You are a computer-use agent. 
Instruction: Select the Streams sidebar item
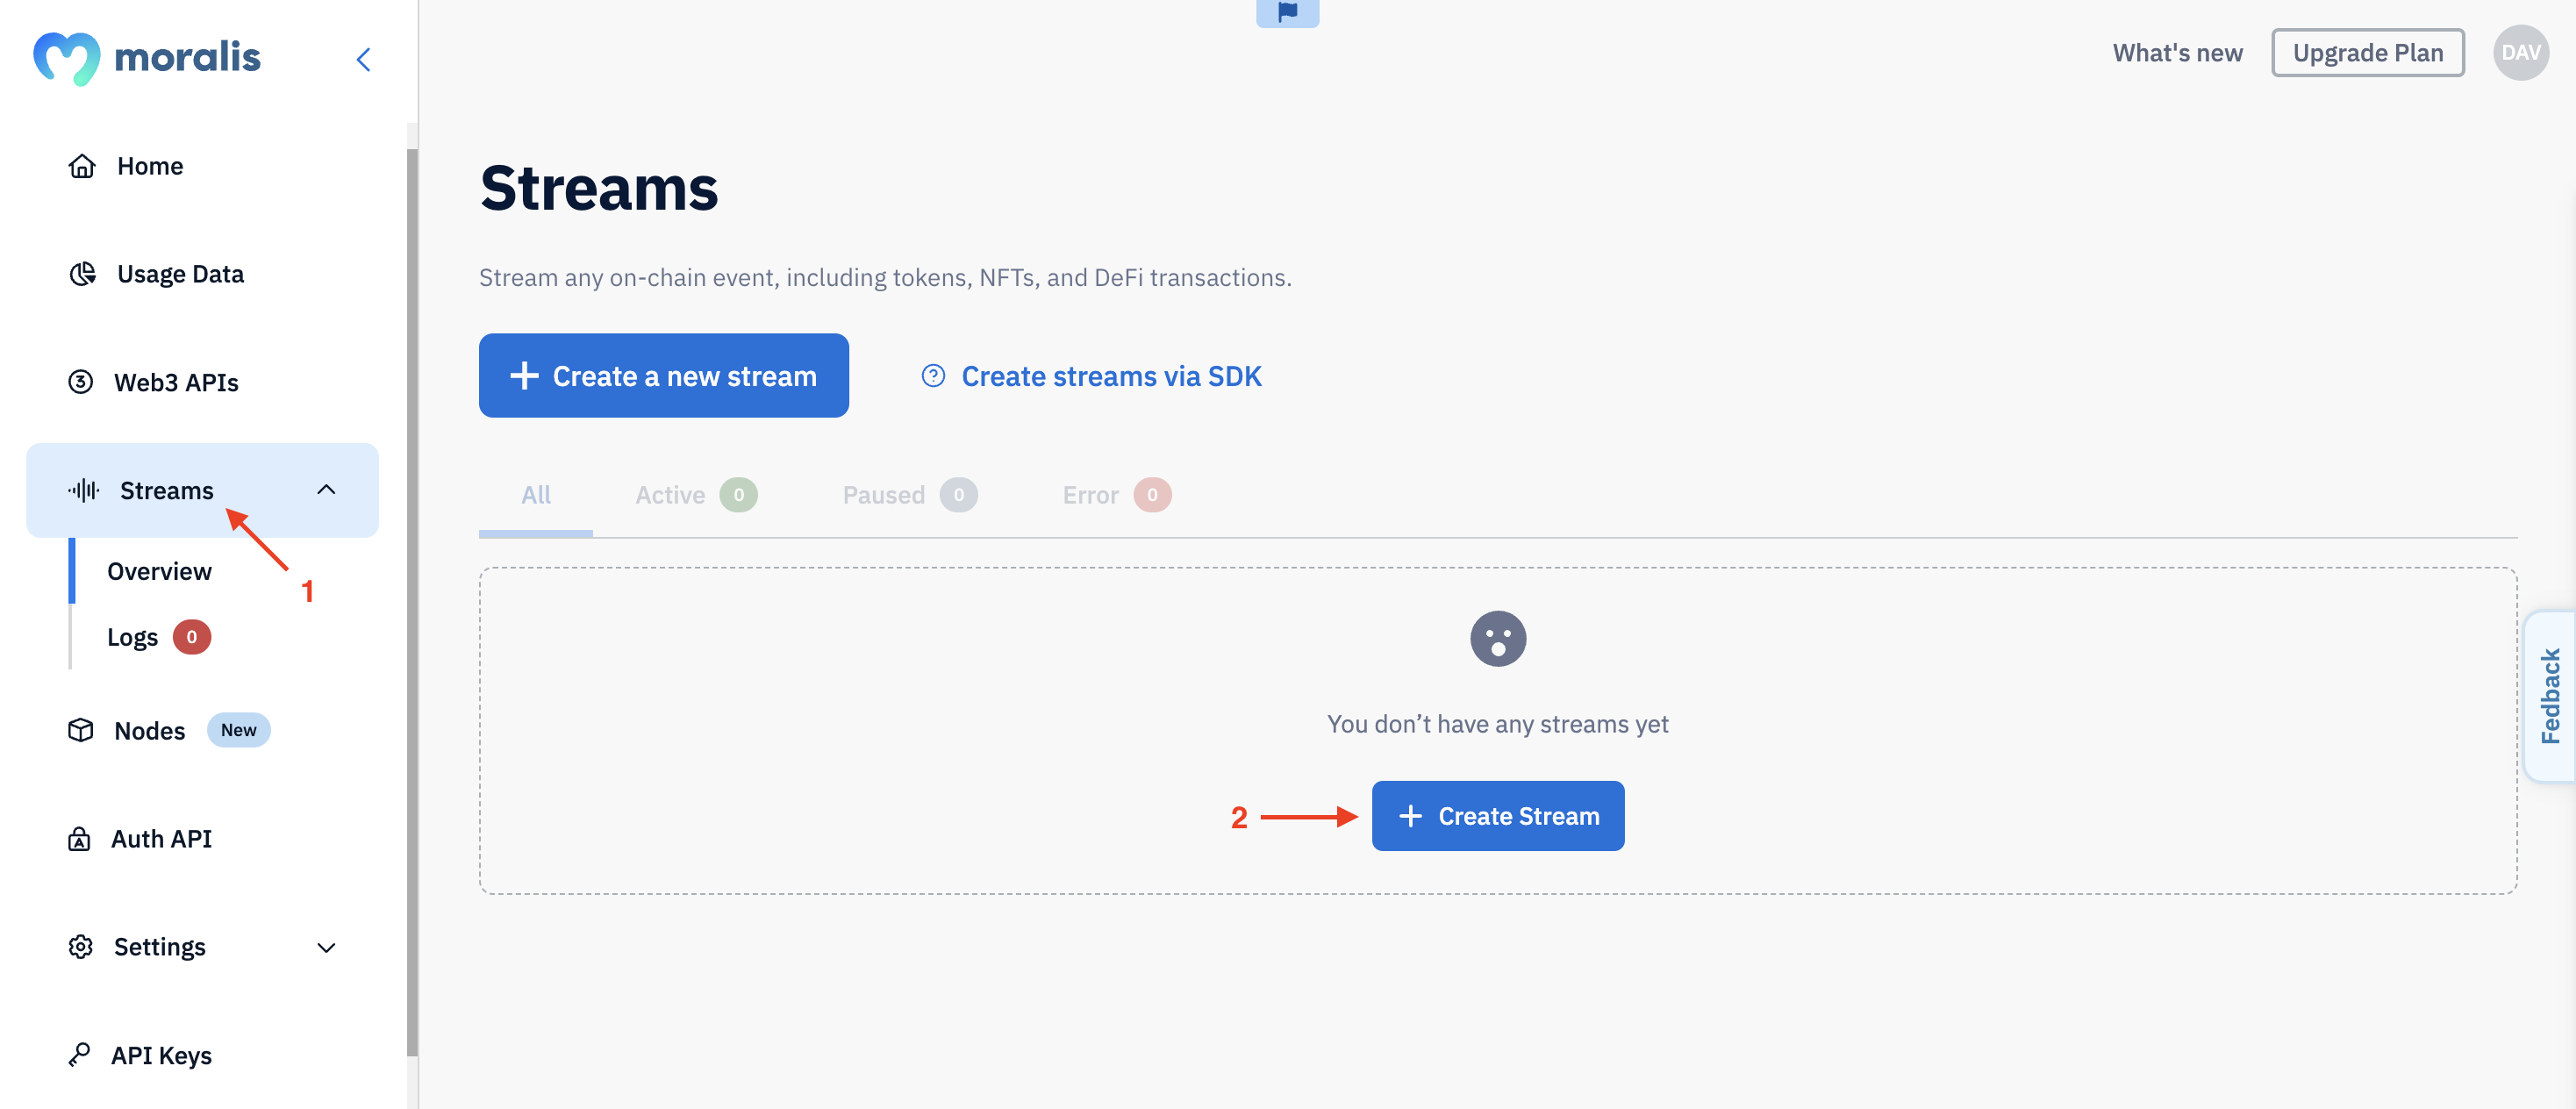click(x=203, y=490)
